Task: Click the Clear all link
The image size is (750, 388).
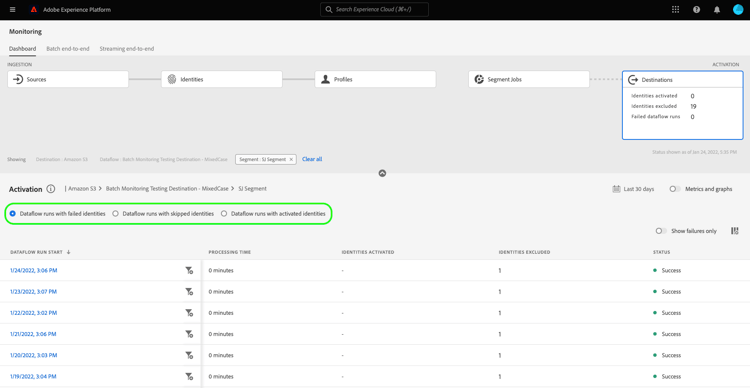Action: click(x=312, y=159)
